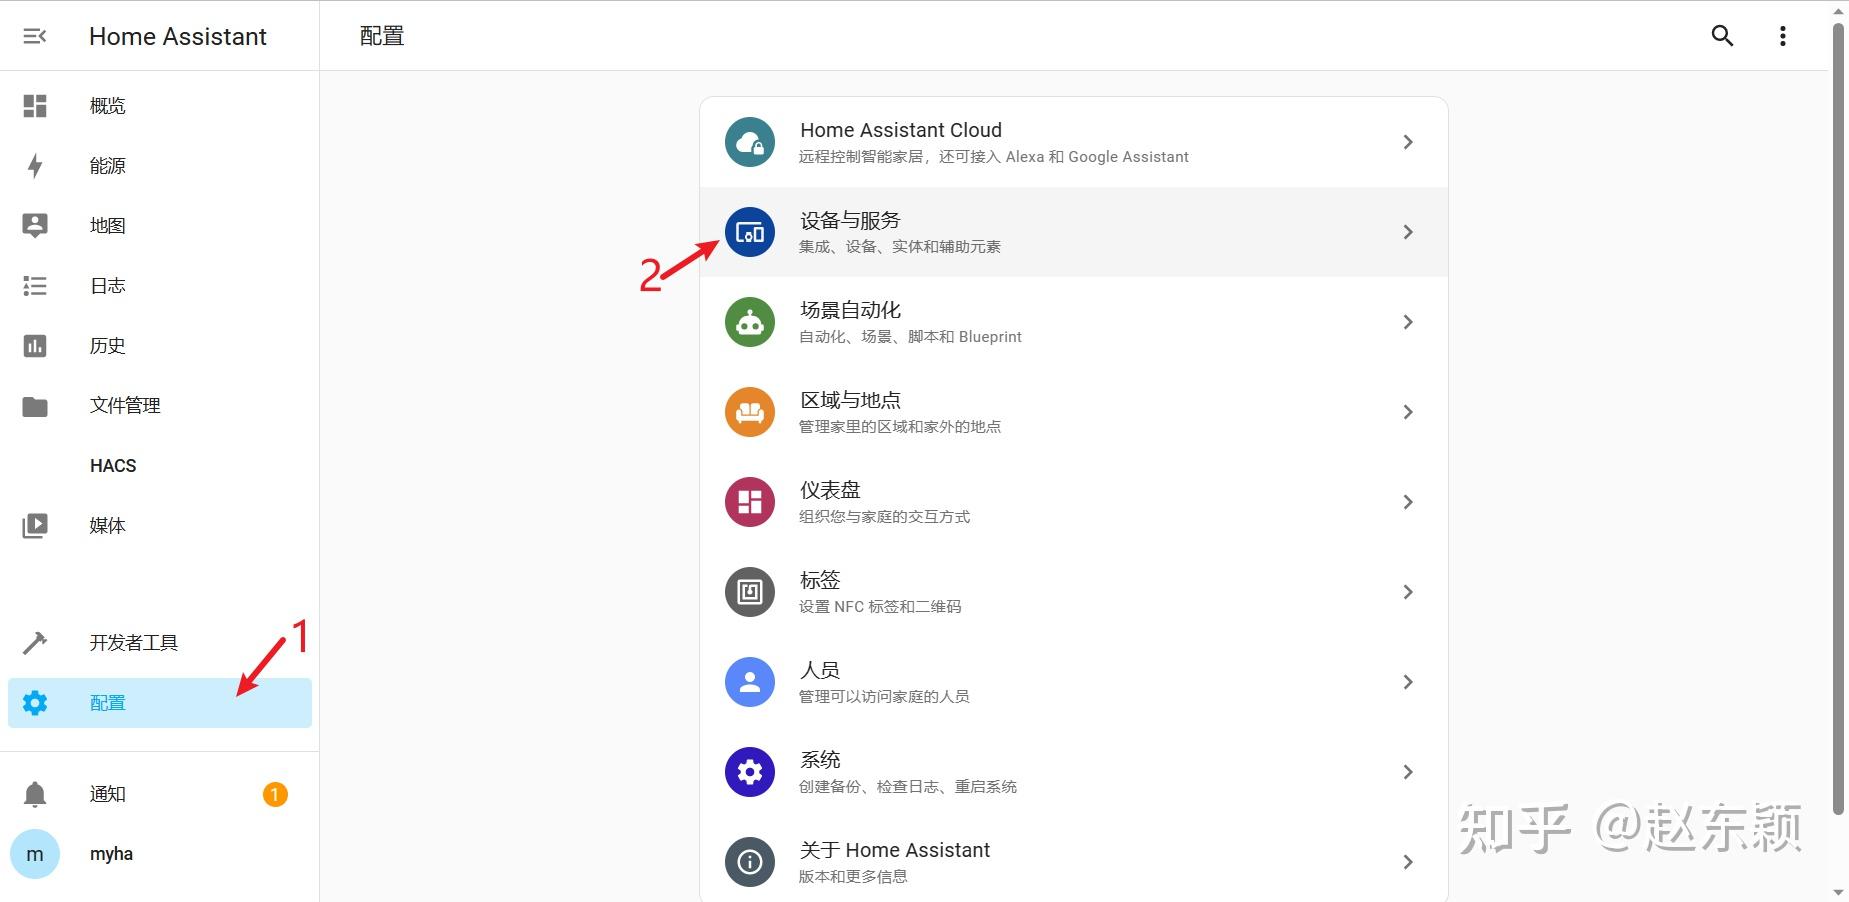Click the 通知 bell icon
This screenshot has width=1849, height=902.
(x=35, y=794)
